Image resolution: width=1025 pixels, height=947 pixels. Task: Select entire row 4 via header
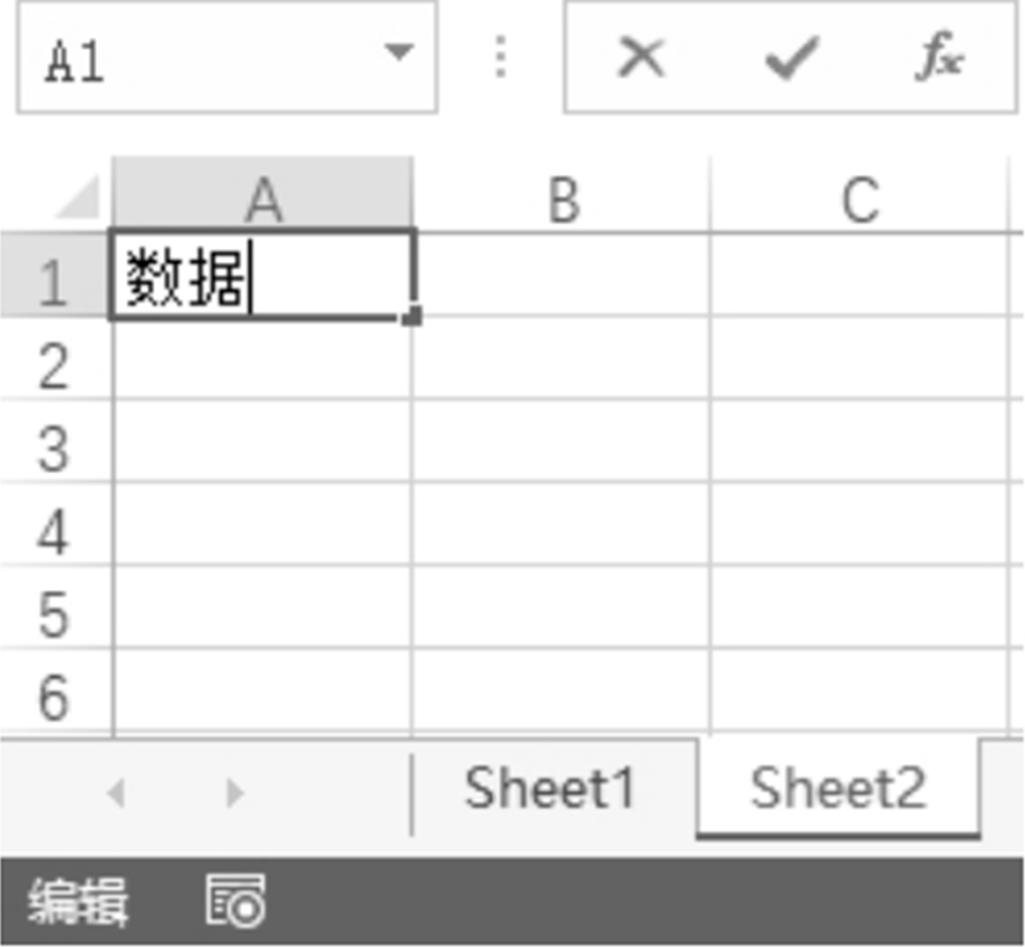[55, 531]
